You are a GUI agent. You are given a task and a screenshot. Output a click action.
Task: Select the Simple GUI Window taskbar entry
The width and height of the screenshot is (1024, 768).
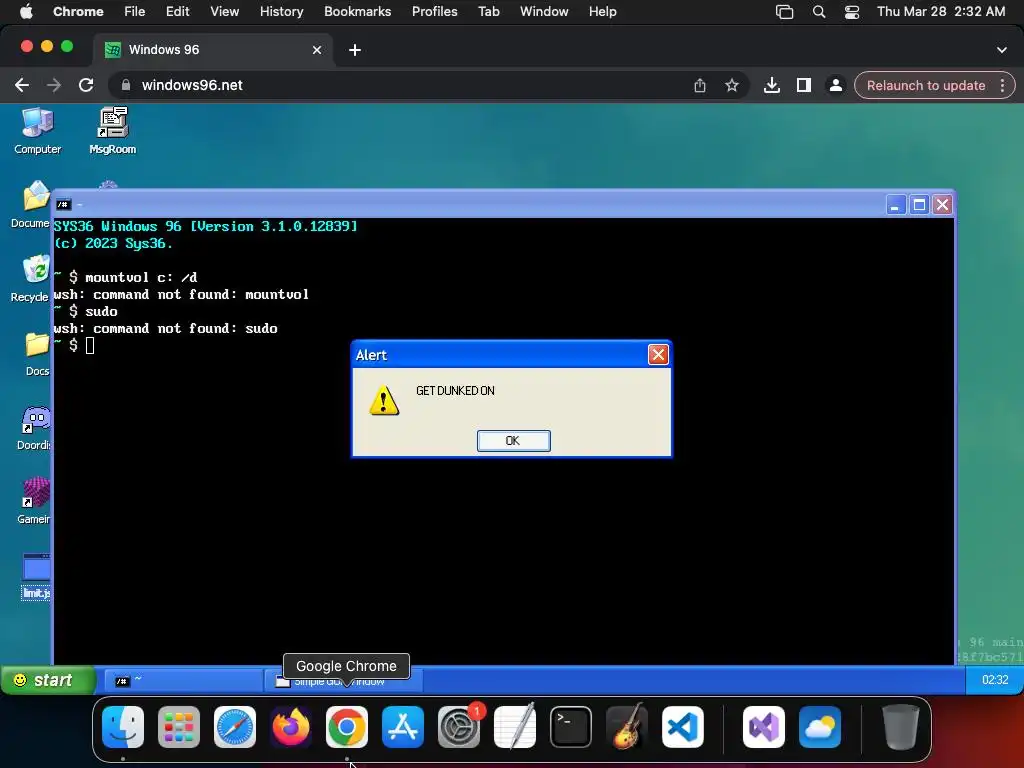click(x=344, y=682)
